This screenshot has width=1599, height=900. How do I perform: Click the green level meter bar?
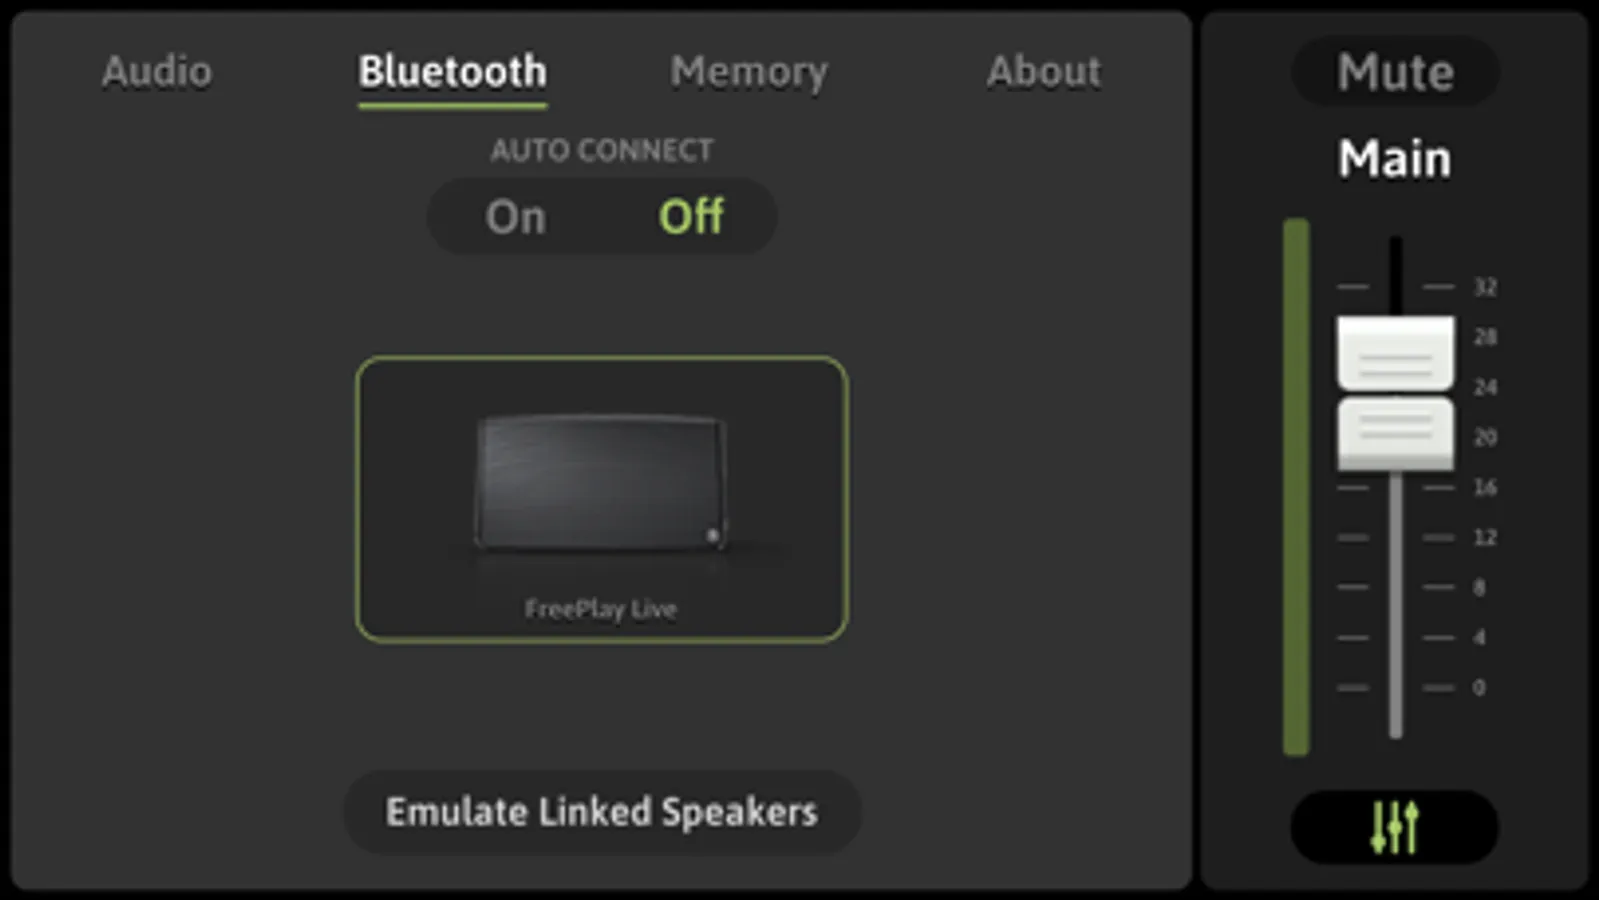pos(1296,487)
